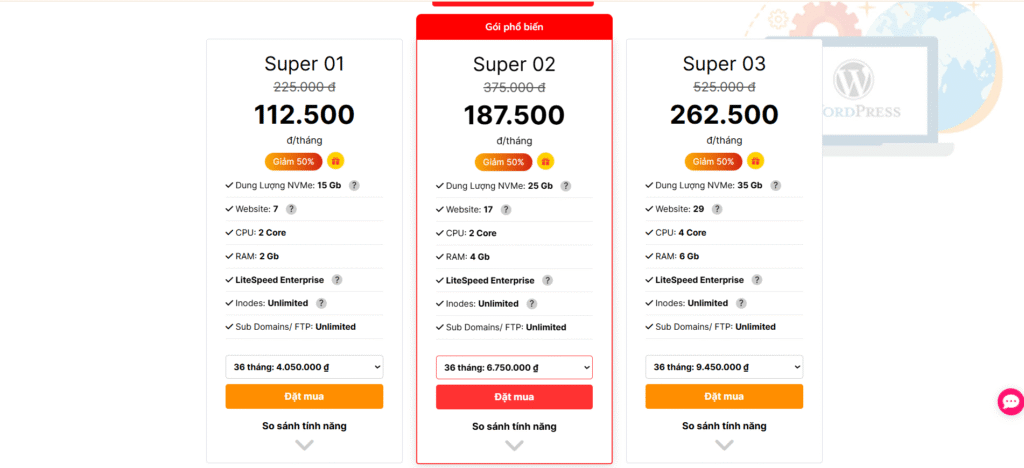
Task: Click the gift icon on Super 02
Action: click(x=545, y=162)
